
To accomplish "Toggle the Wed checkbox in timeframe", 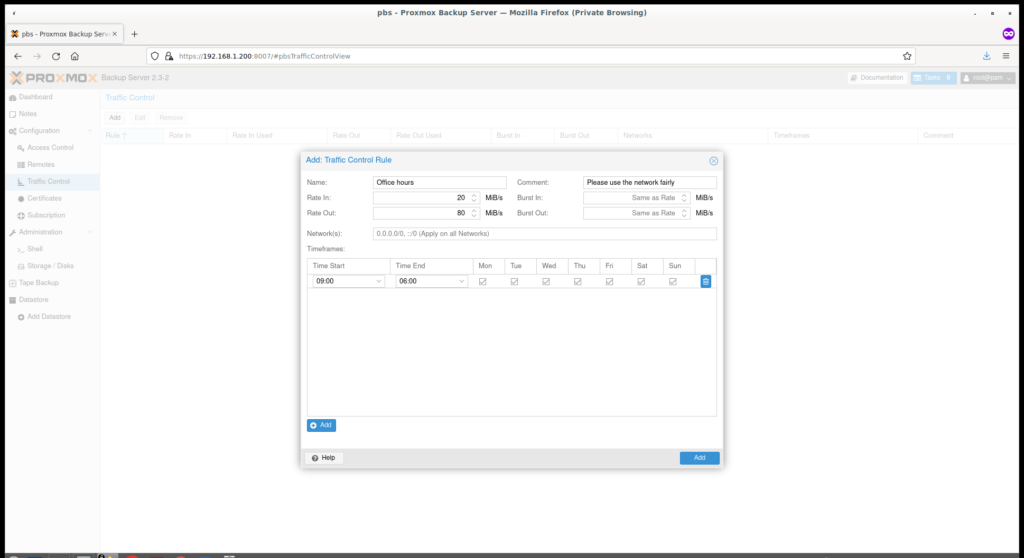I will click(546, 282).
